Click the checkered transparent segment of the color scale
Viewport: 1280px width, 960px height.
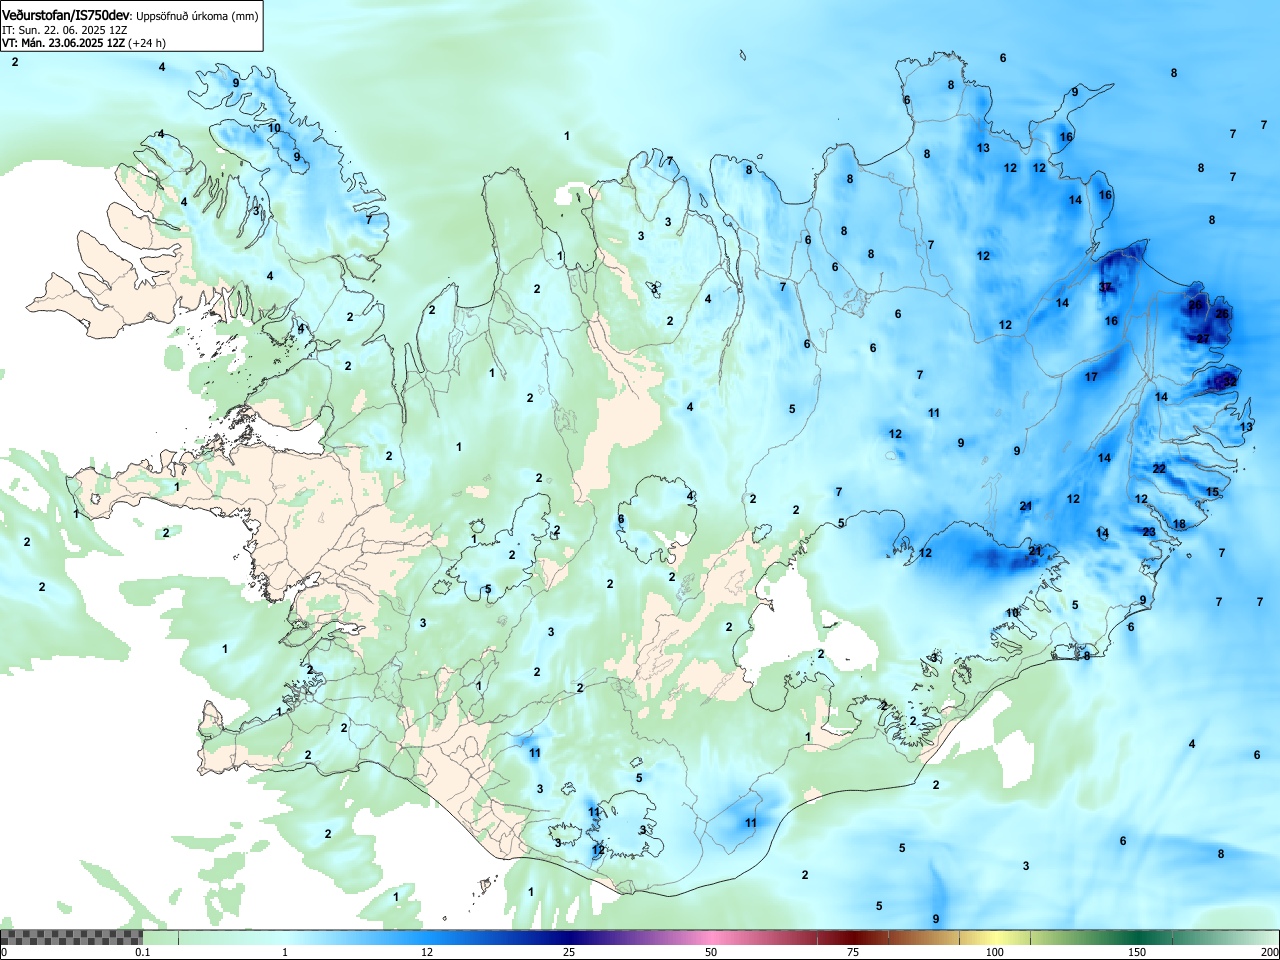coord(71,937)
